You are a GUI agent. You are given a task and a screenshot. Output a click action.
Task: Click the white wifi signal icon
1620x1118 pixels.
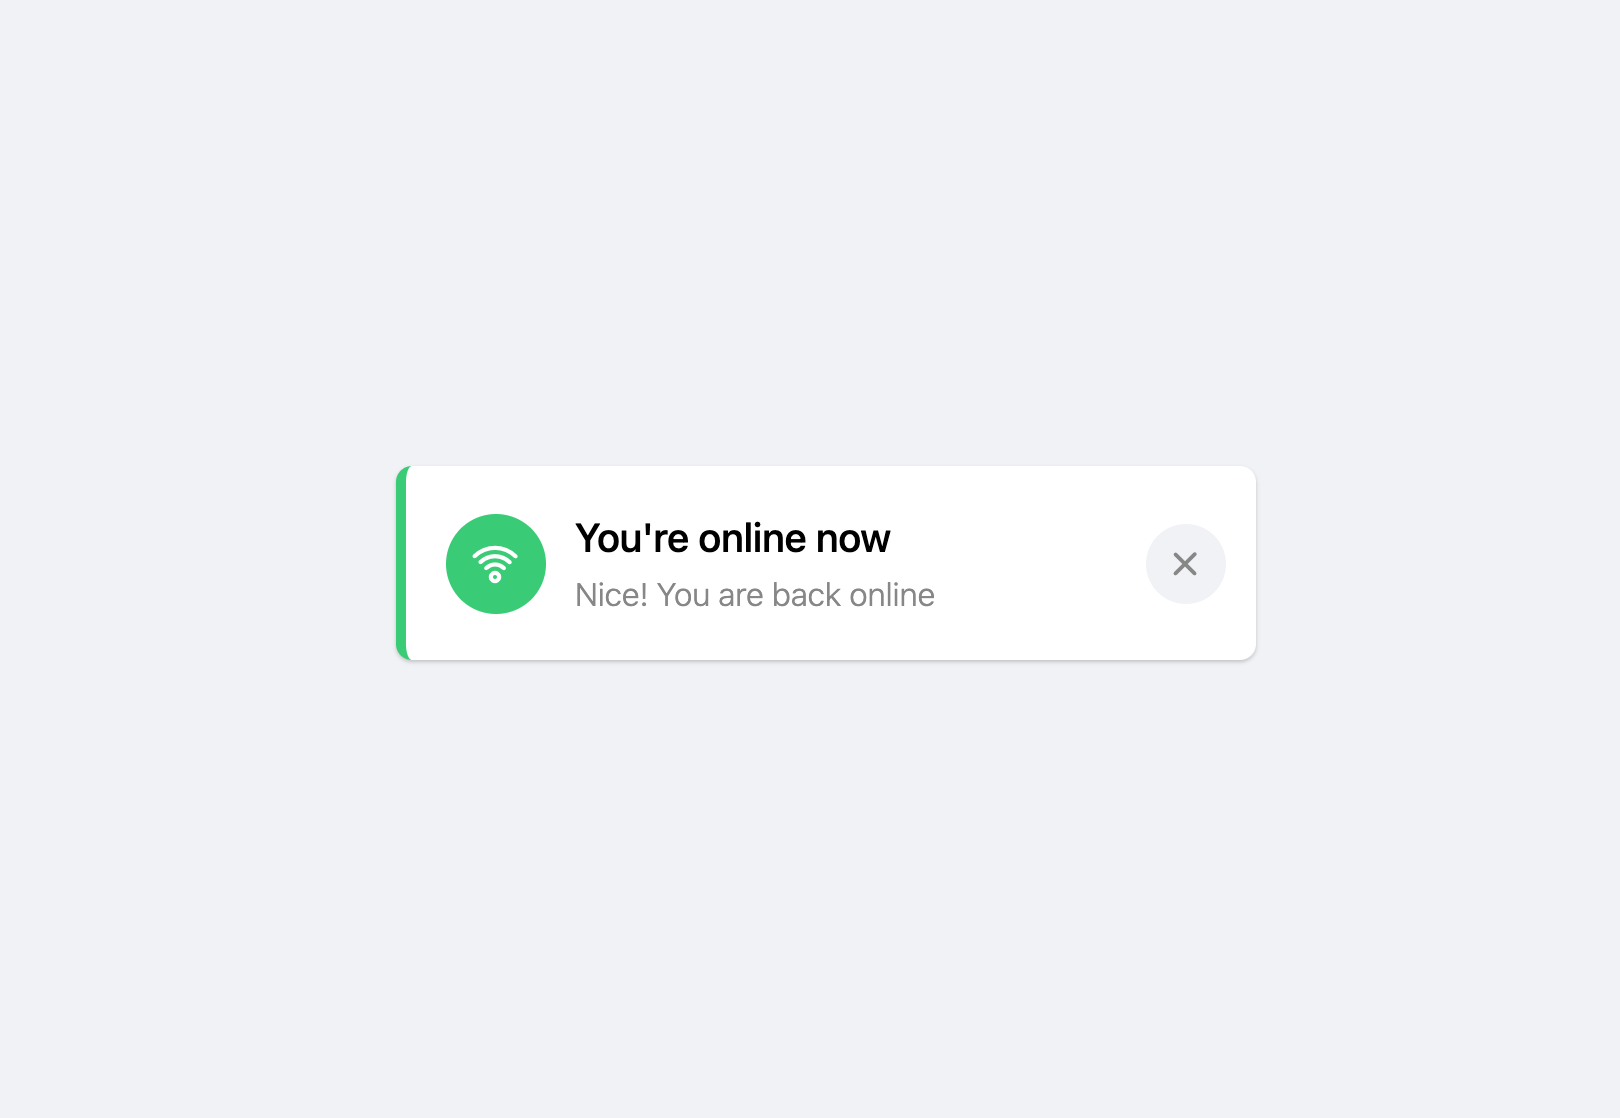495,564
